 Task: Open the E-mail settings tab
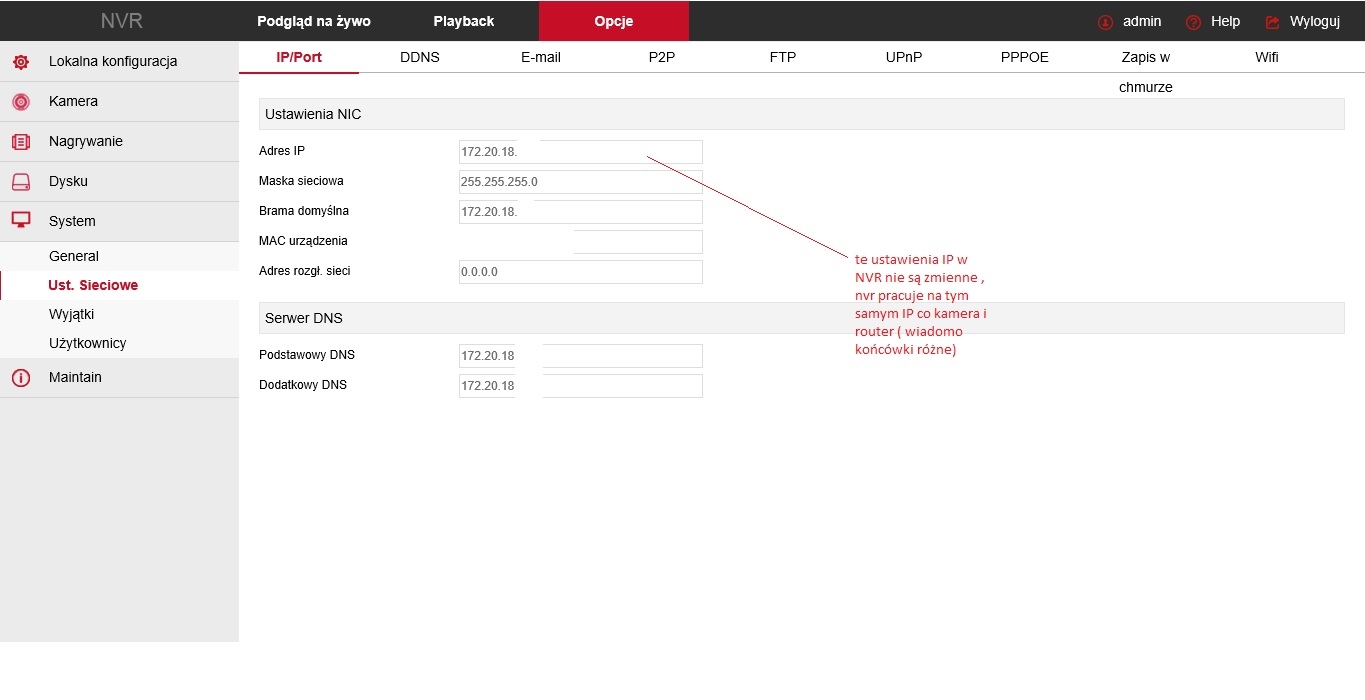[541, 57]
